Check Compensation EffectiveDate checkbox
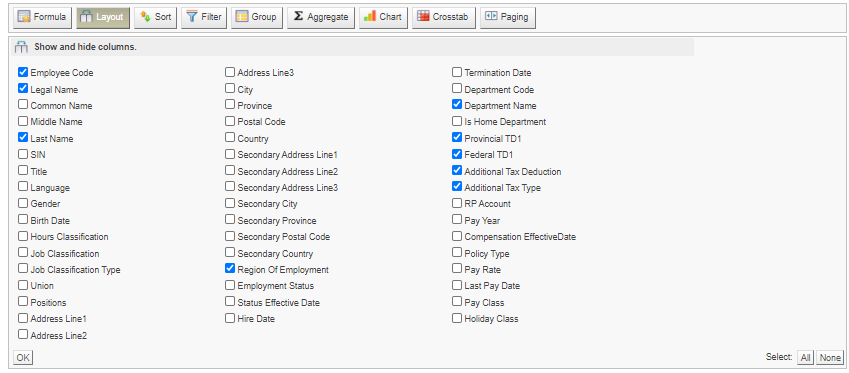Image resolution: width=849 pixels, height=373 pixels. click(x=457, y=236)
